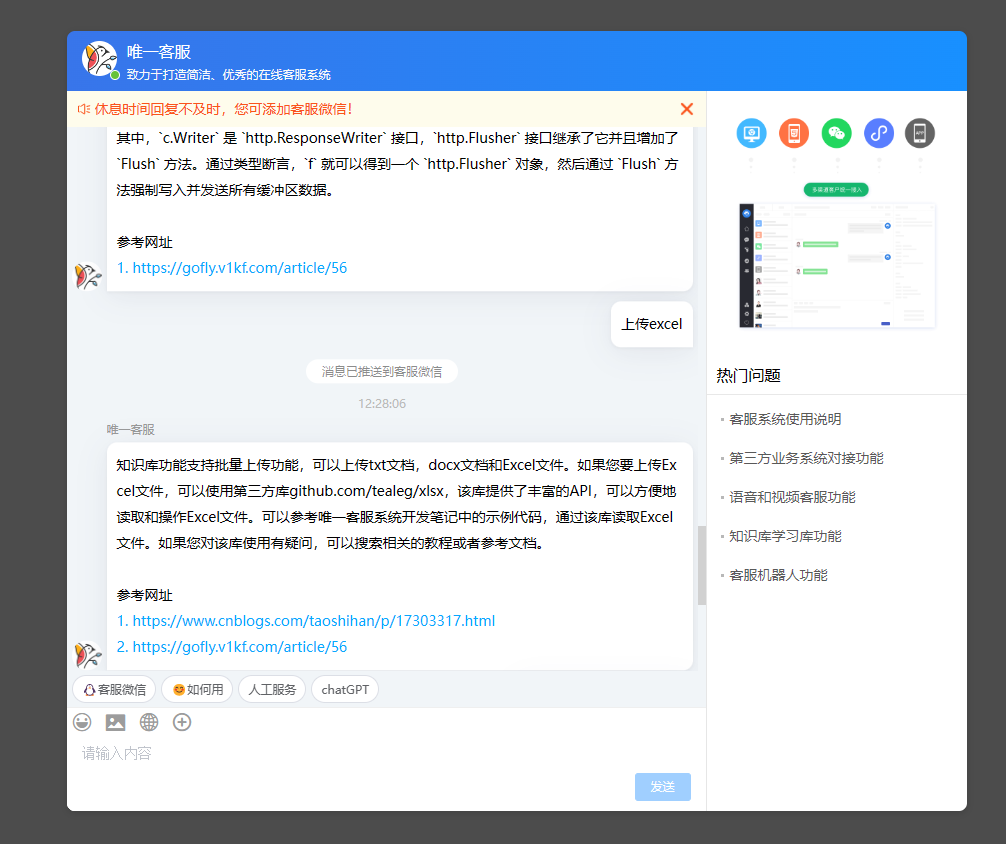
Task: Open 第三方业务系统对接功能 hot question
Action: pos(806,458)
